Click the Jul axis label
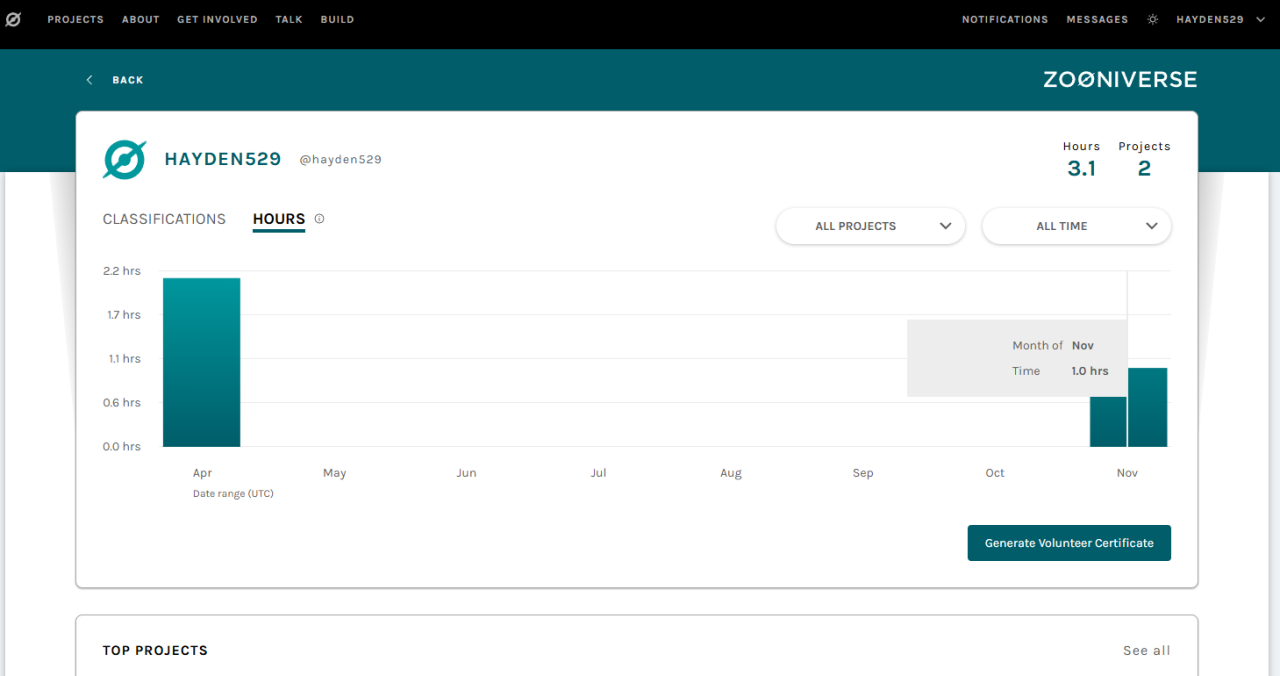Viewport: 1280px width, 676px height. [x=598, y=473]
